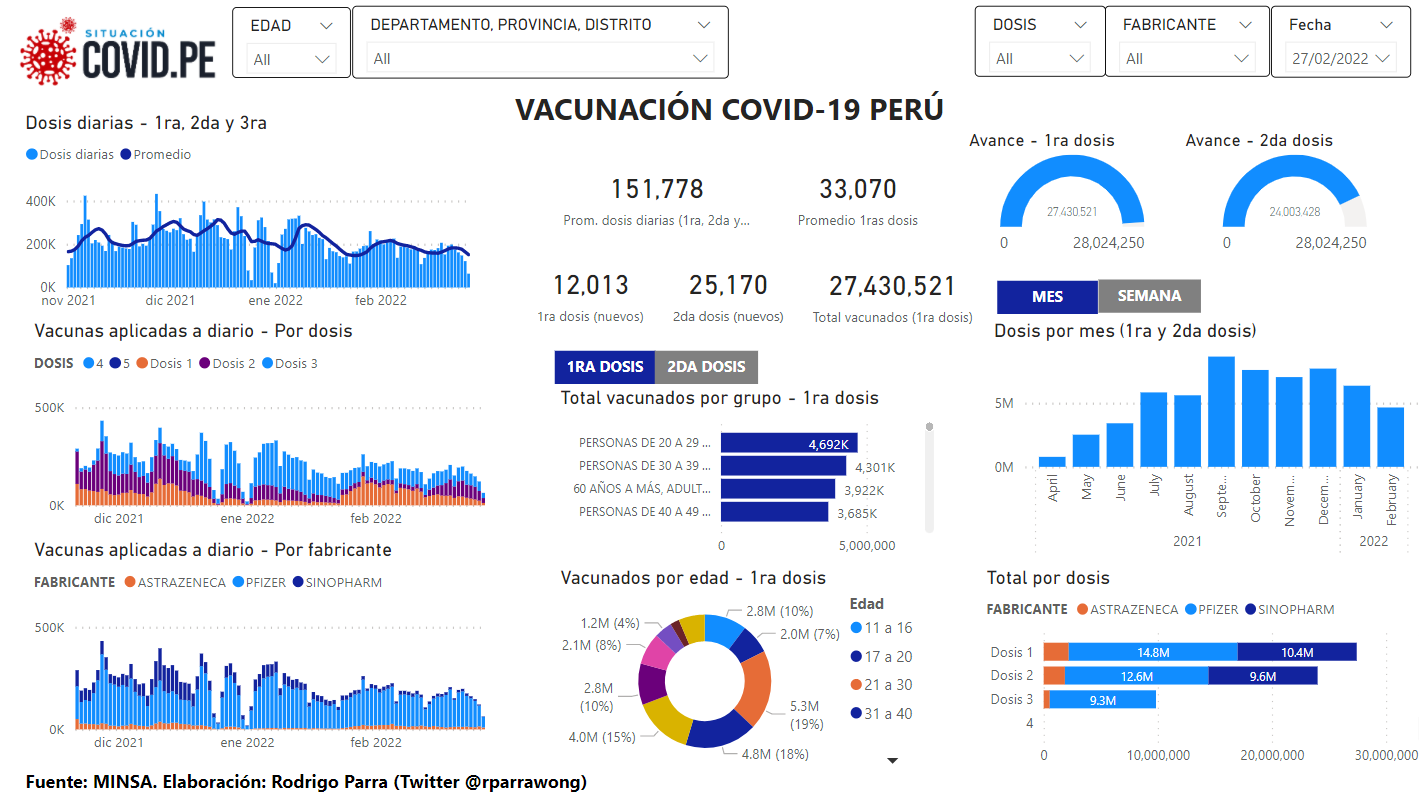The height and width of the screenshot is (798, 1419).
Task: Select the '11 a 16' age legend item
Action: [881, 628]
